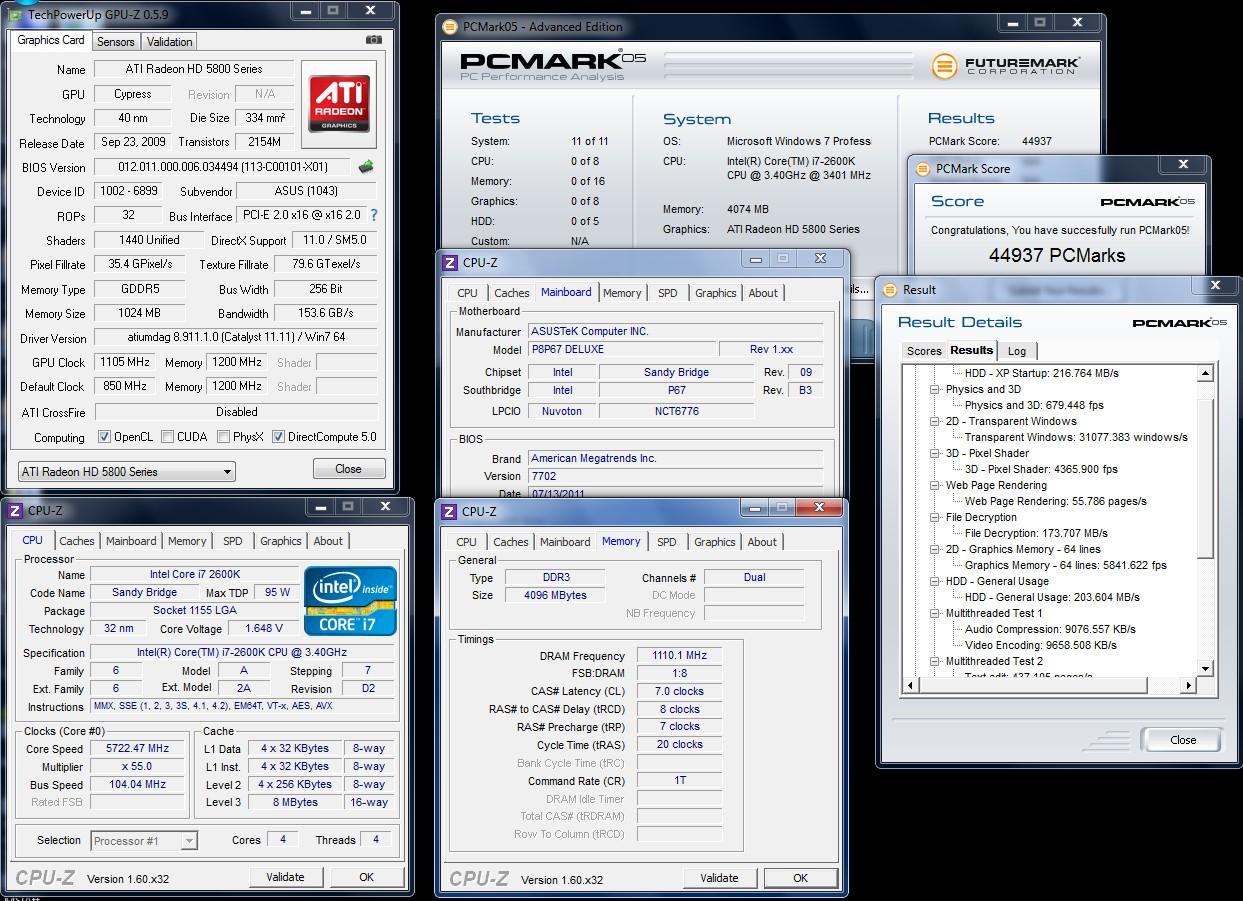Open Memory tab in the Mainboard CPU-Z window
Image resolution: width=1243 pixels, height=901 pixels.
click(x=622, y=293)
